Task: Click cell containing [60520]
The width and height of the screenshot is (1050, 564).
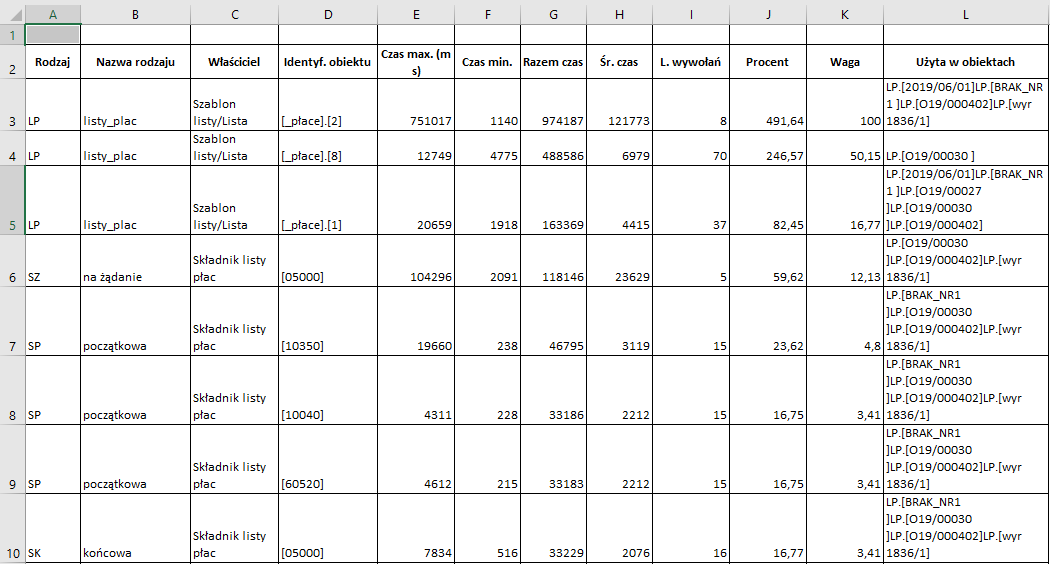Action: 328,459
